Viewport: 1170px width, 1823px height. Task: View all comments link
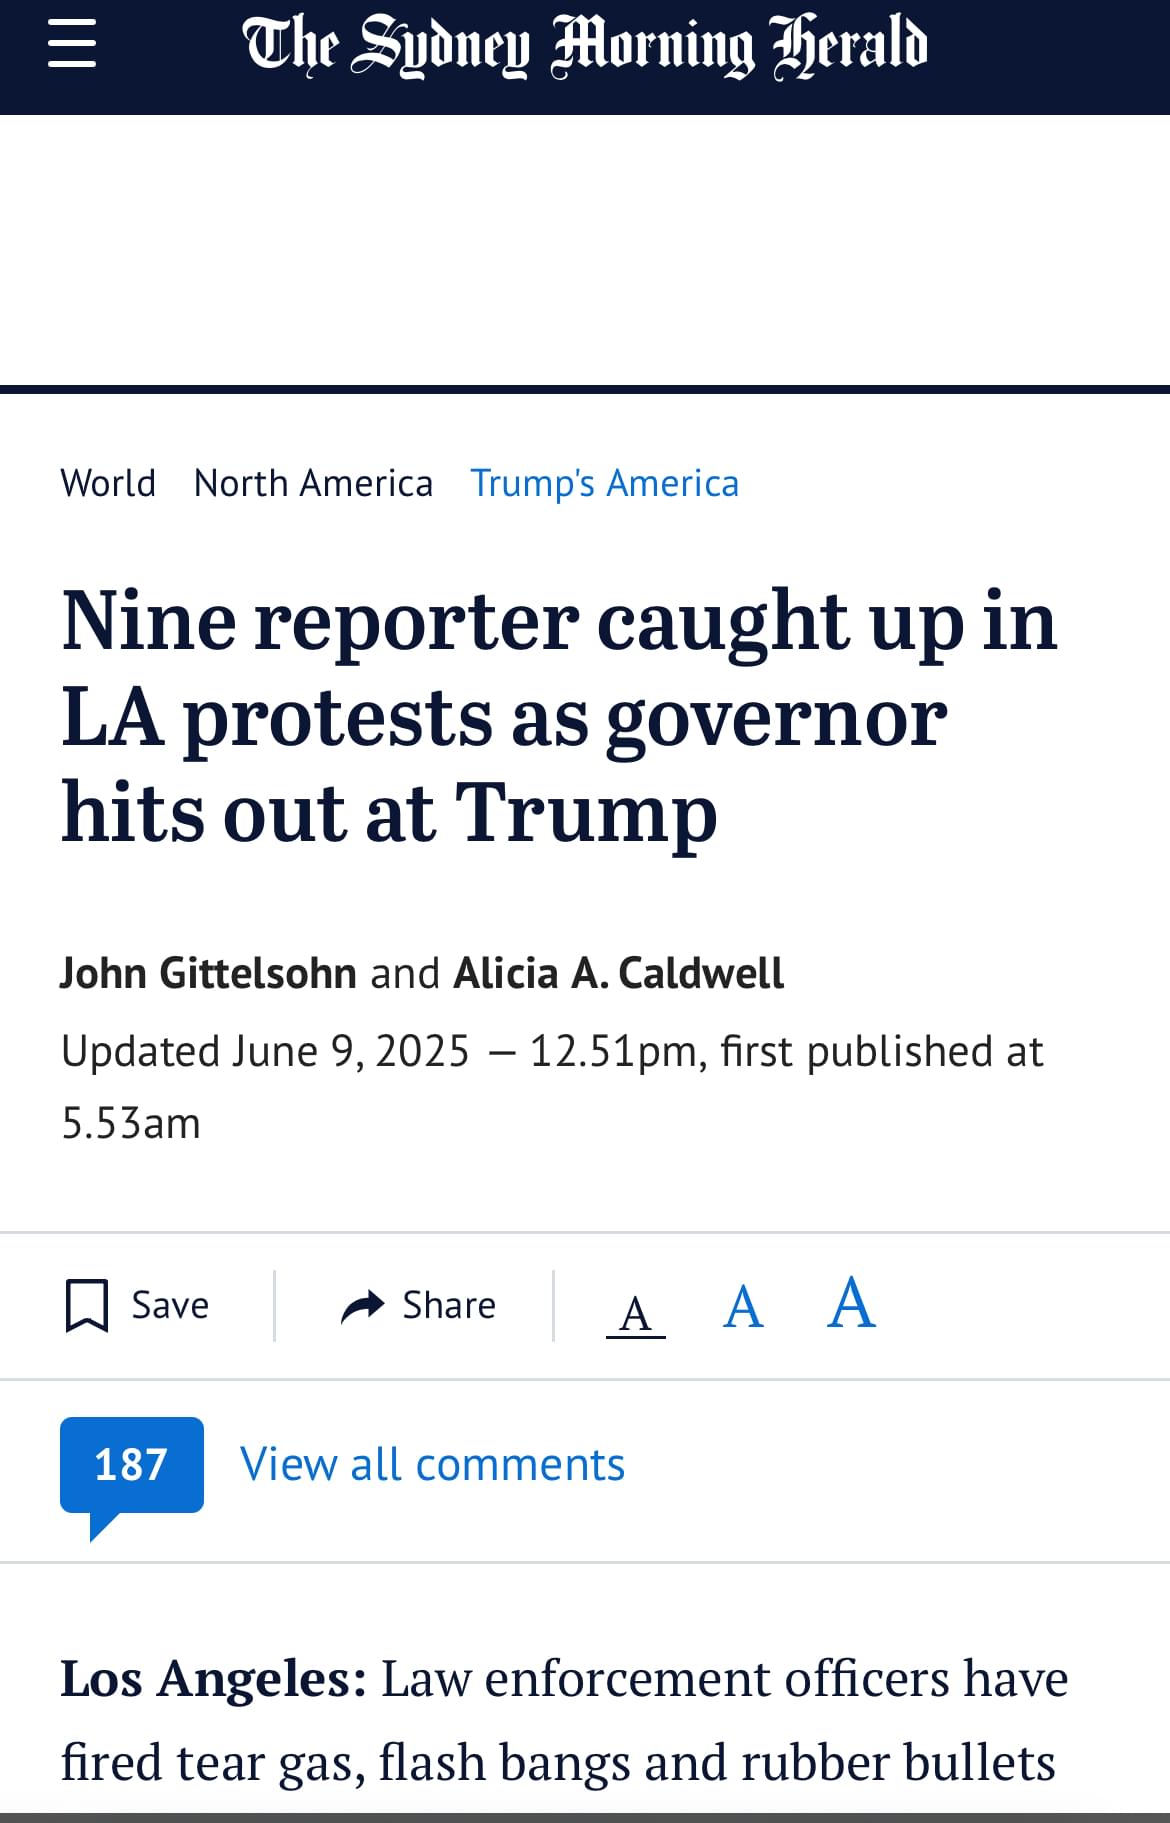pos(432,1465)
